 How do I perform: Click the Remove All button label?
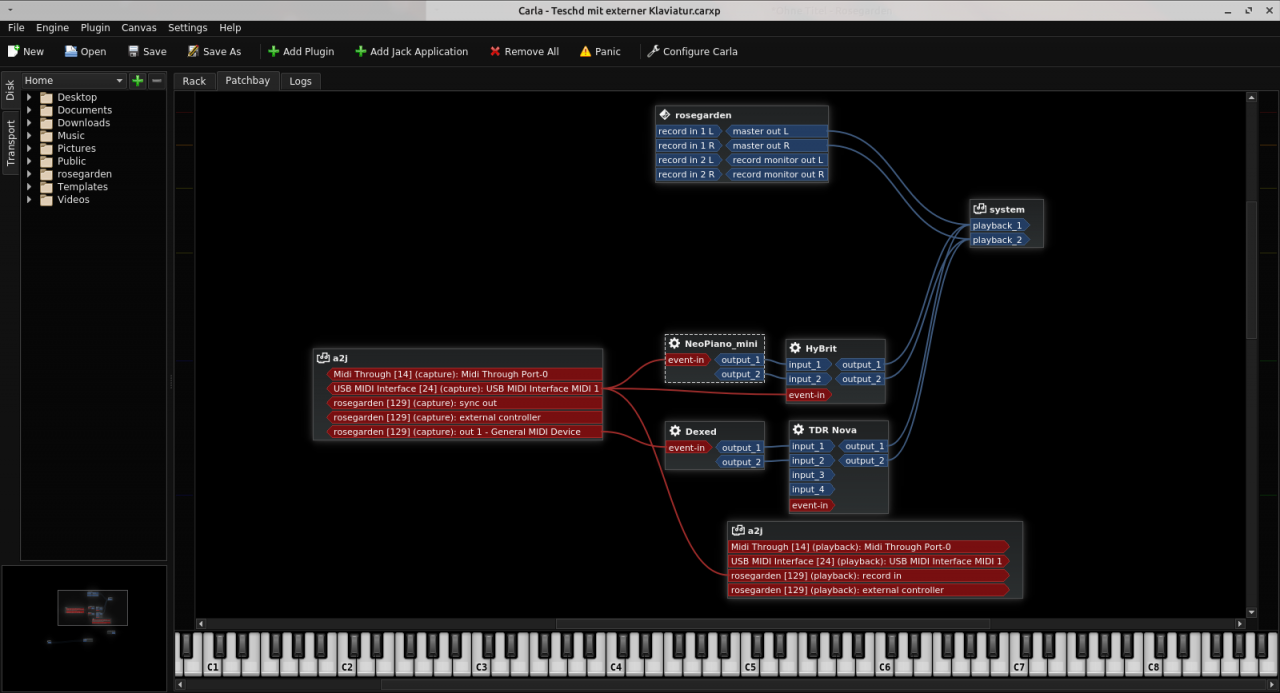pos(532,51)
